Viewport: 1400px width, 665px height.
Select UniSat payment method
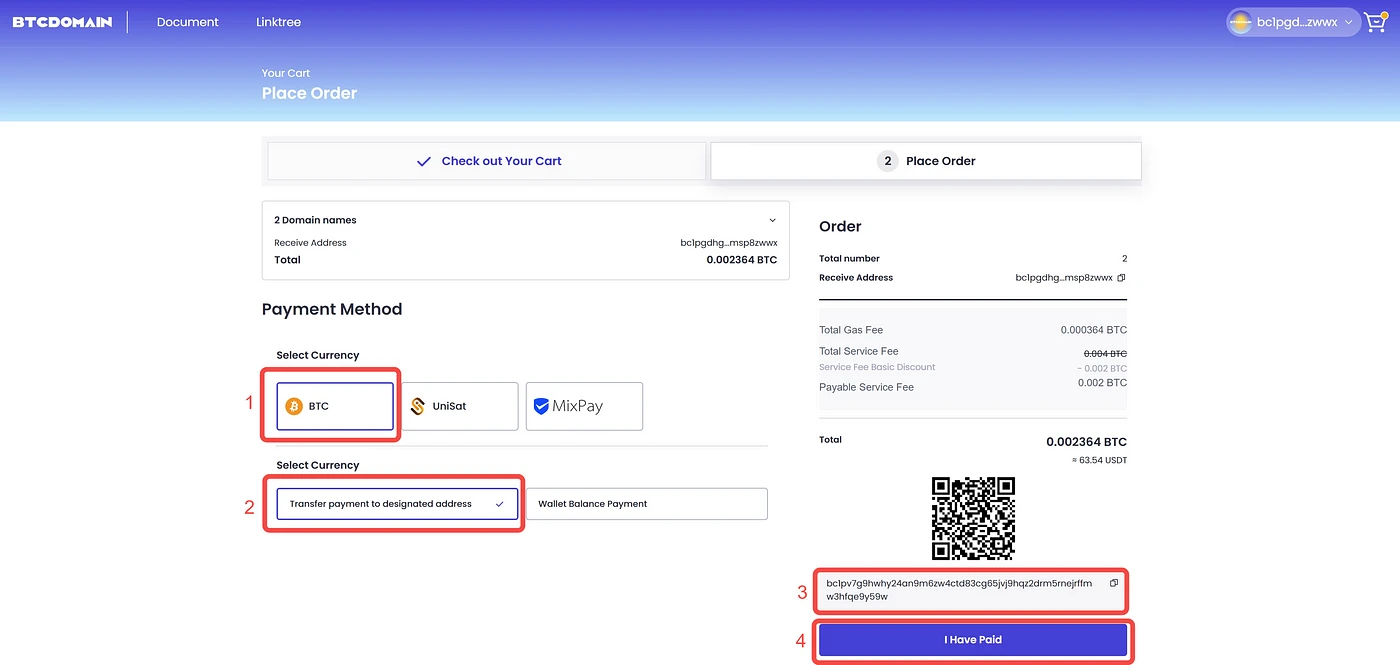click(460, 406)
